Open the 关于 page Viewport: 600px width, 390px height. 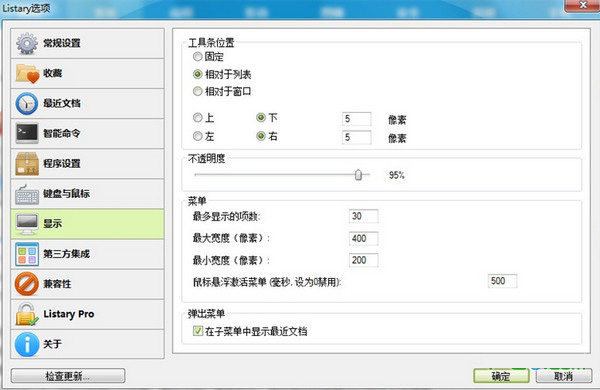coord(88,344)
